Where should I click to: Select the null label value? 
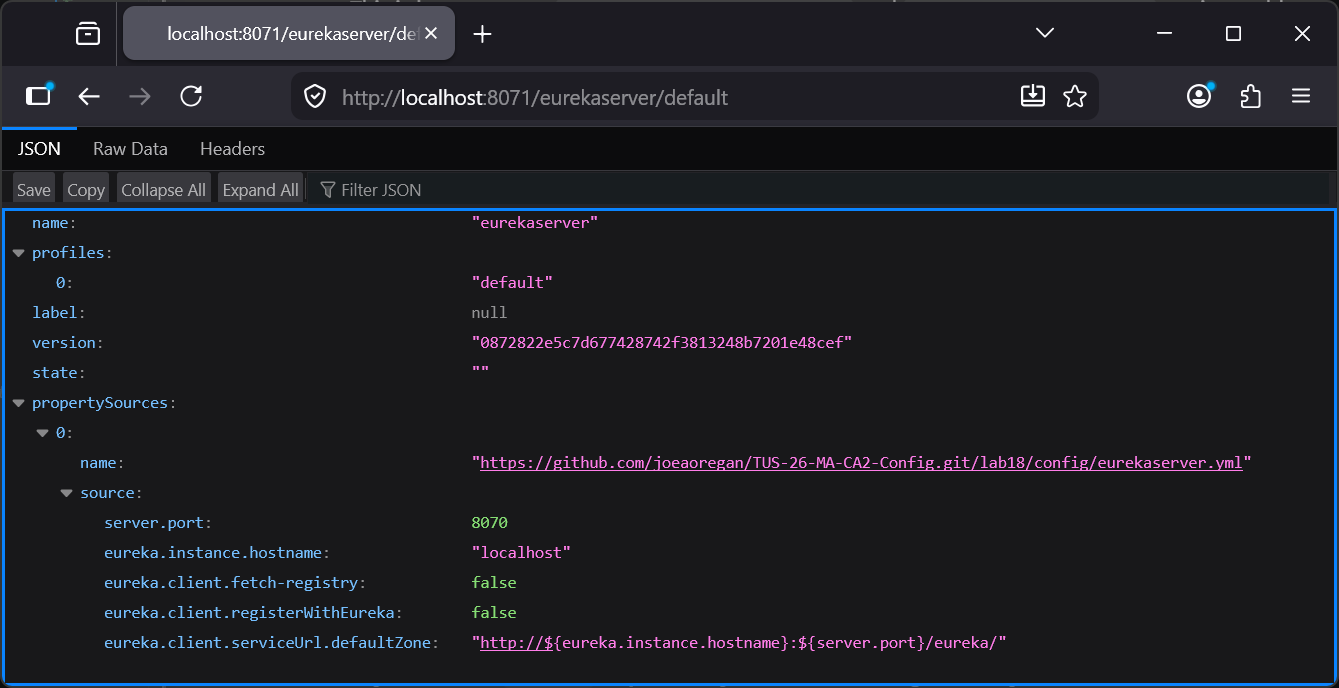(489, 313)
